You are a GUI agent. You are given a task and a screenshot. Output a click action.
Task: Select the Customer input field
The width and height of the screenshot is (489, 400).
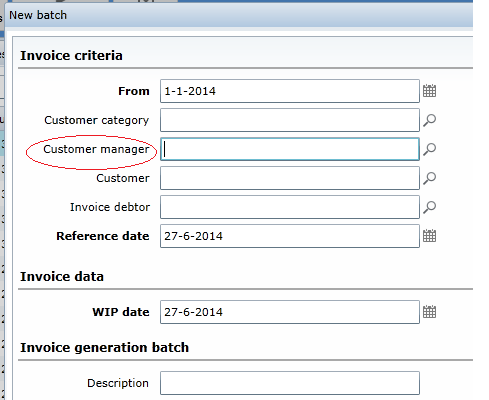(290, 178)
